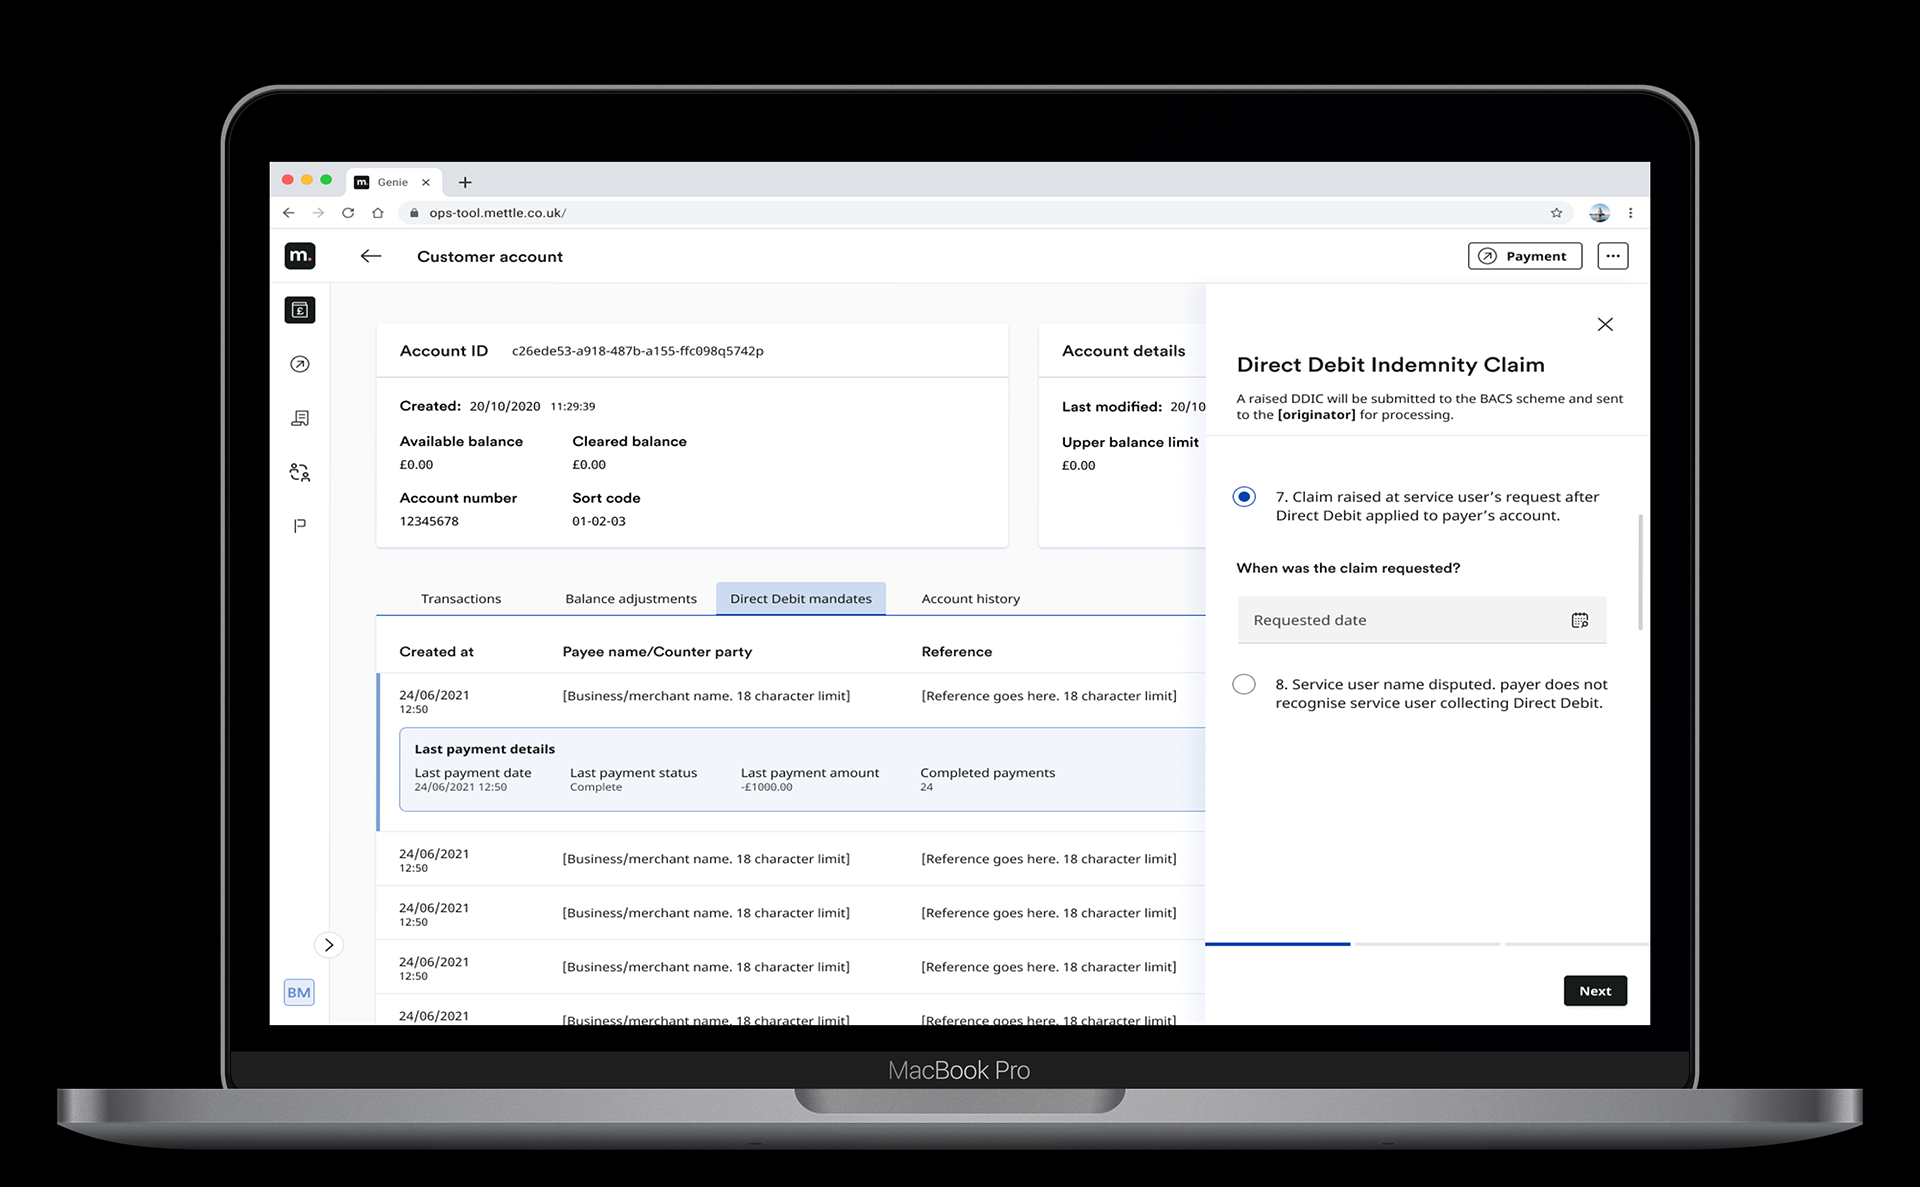The width and height of the screenshot is (1920, 1187).
Task: Click the customers people icon in the sidebar
Action: tap(299, 472)
